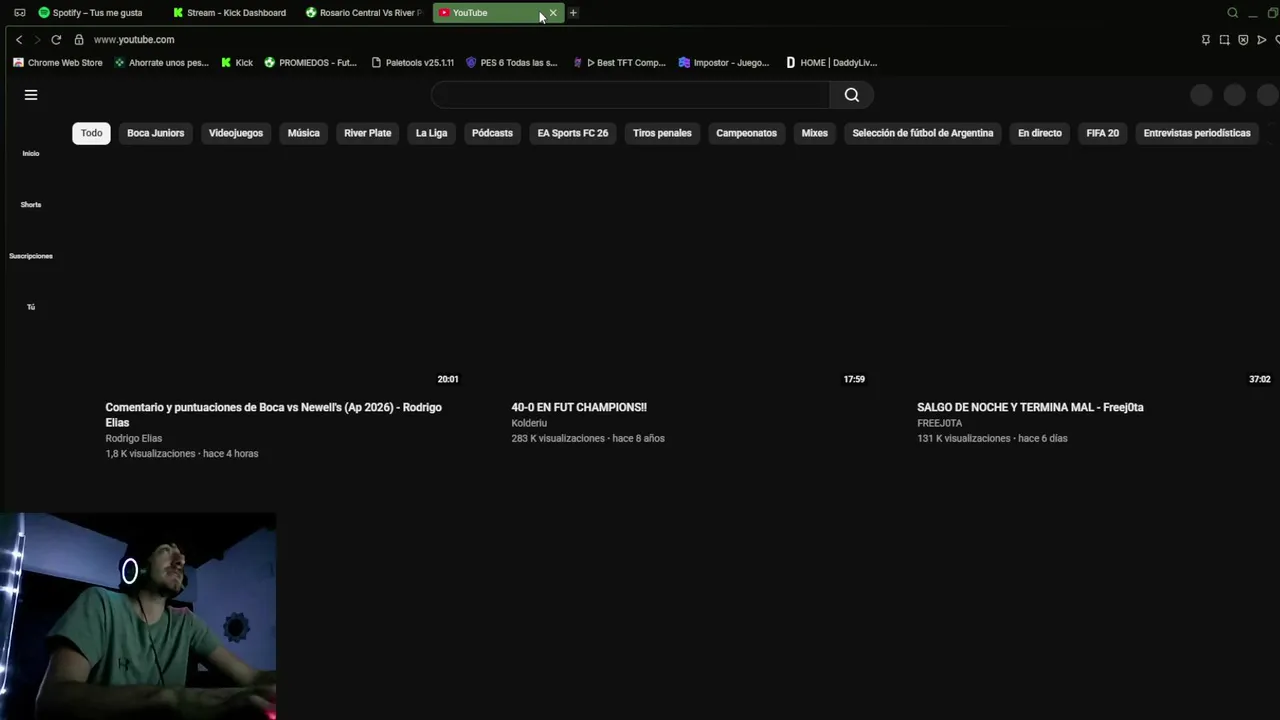Image resolution: width=1280 pixels, height=720 pixels.
Task: Select the Pódcasts filter chip
Action: [x=492, y=133]
